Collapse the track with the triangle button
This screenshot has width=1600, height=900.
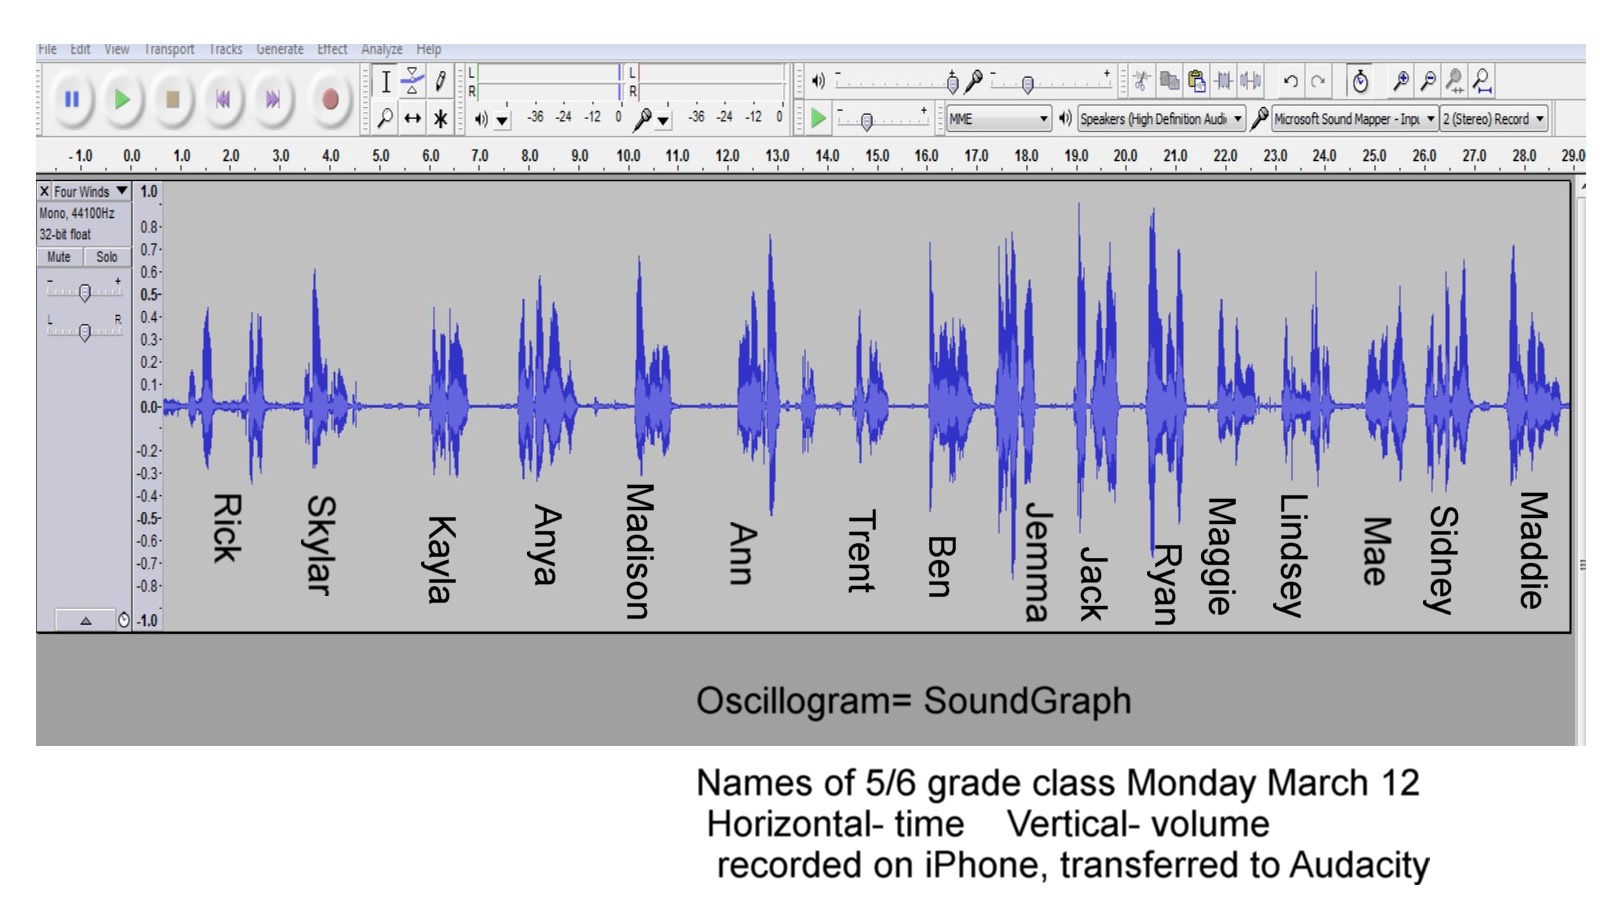[x=86, y=621]
